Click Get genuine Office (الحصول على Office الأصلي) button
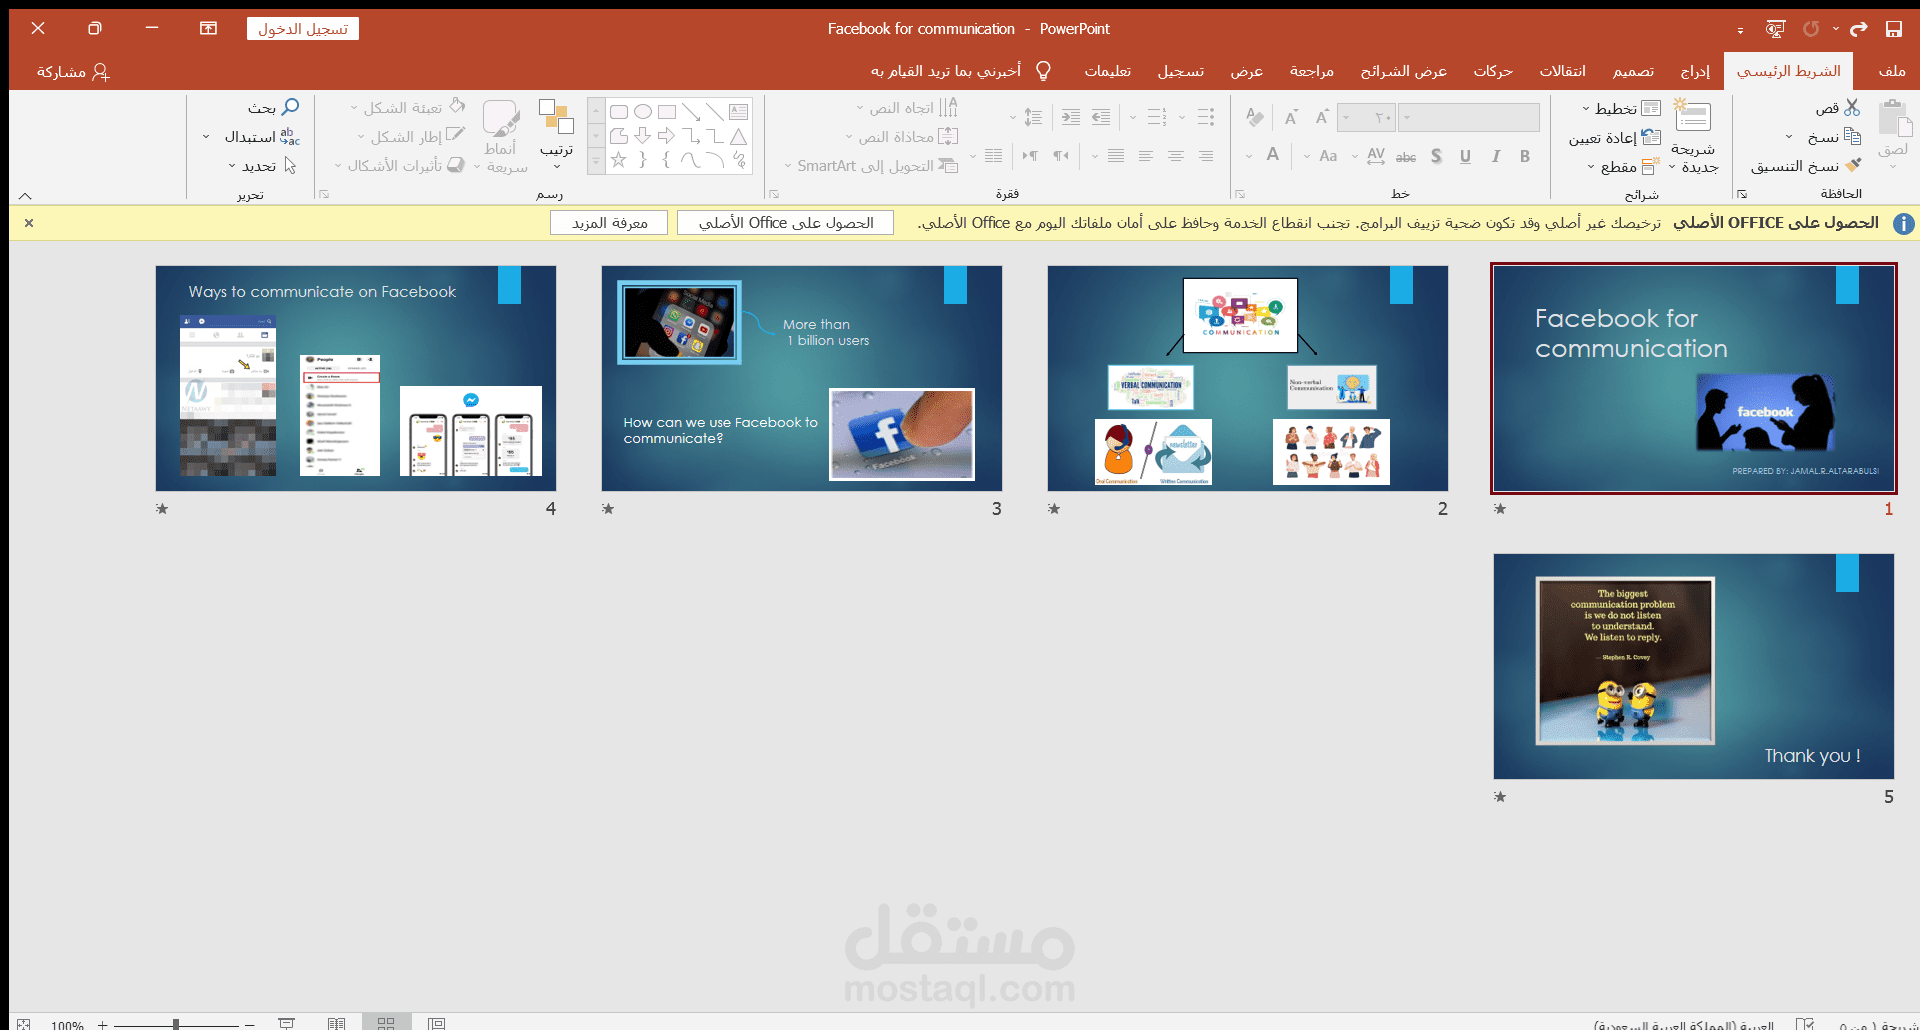 [x=785, y=223]
